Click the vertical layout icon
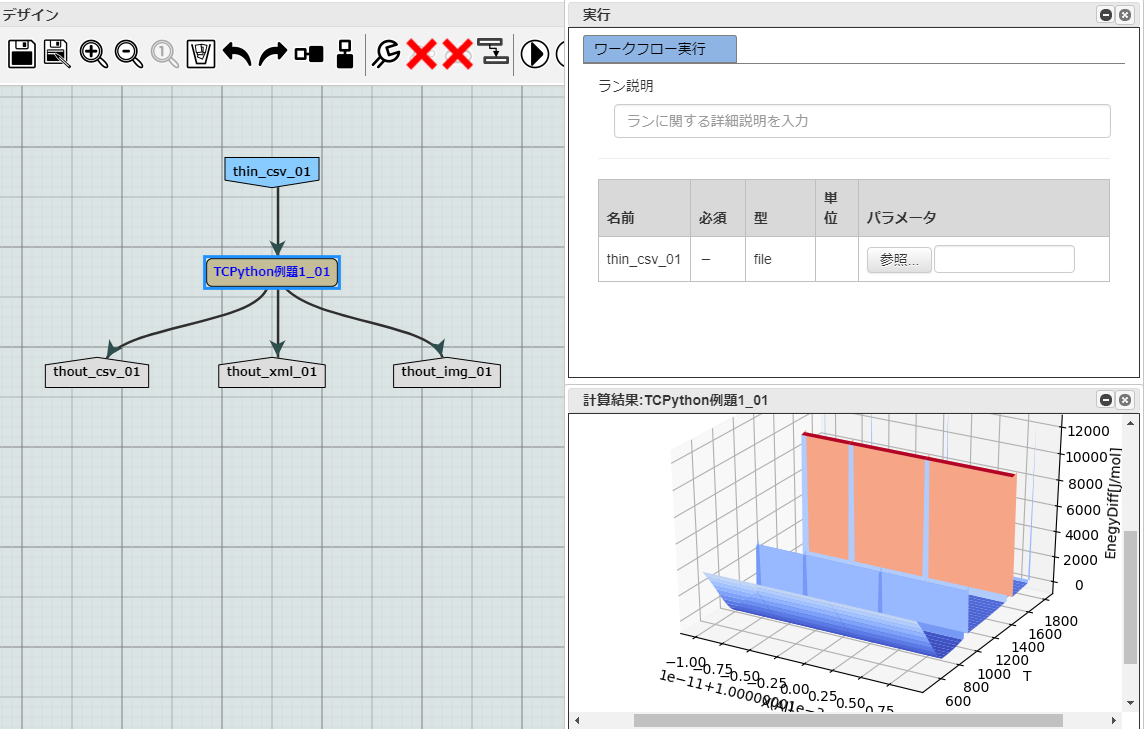The image size is (1145, 729). (x=345, y=54)
